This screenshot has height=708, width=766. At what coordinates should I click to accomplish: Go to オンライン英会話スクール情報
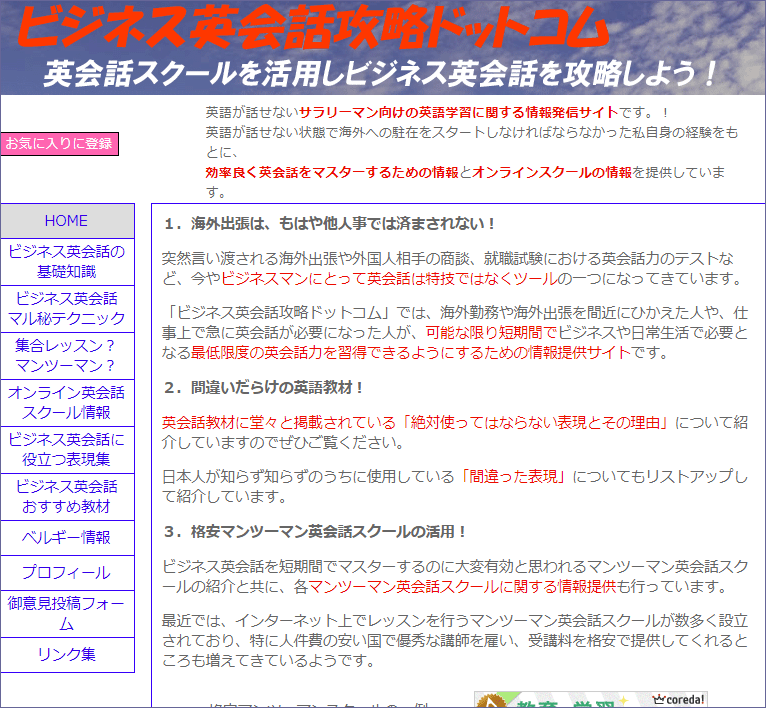pyautogui.click(x=67, y=403)
